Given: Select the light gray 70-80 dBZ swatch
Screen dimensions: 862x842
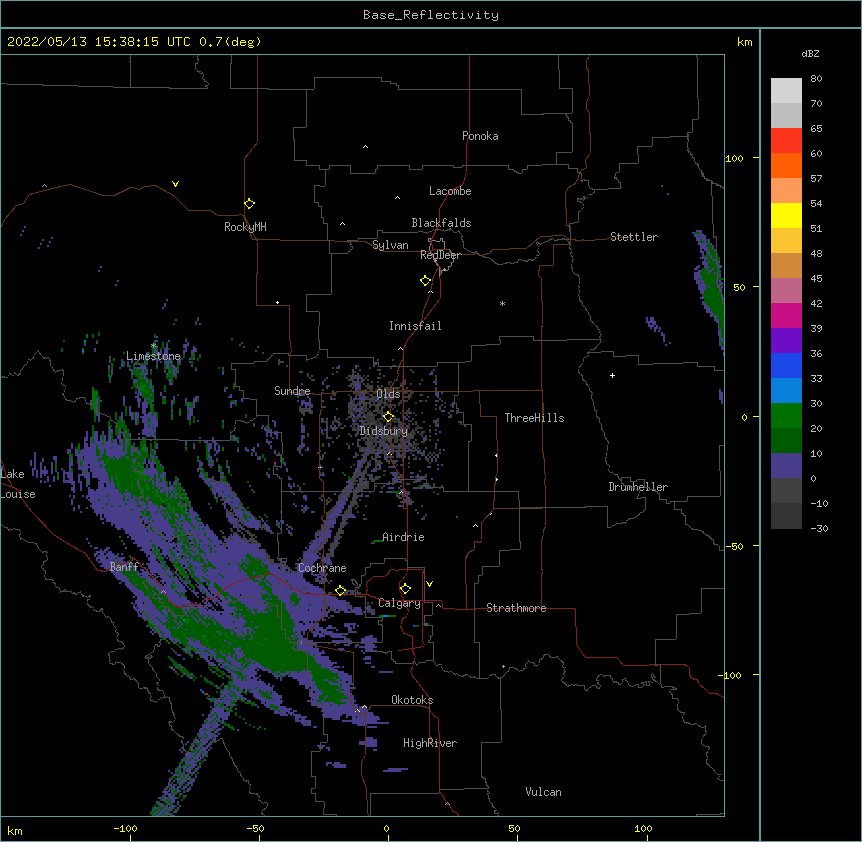Looking at the screenshot, I should [786, 91].
